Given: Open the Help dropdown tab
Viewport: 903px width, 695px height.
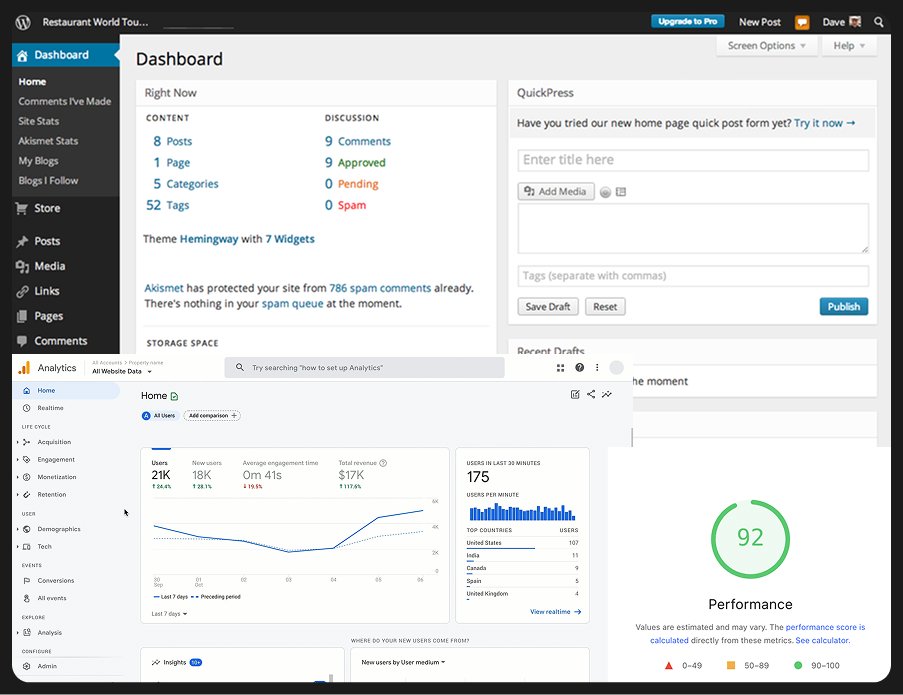Looking at the screenshot, I should pyautogui.click(x=848, y=46).
